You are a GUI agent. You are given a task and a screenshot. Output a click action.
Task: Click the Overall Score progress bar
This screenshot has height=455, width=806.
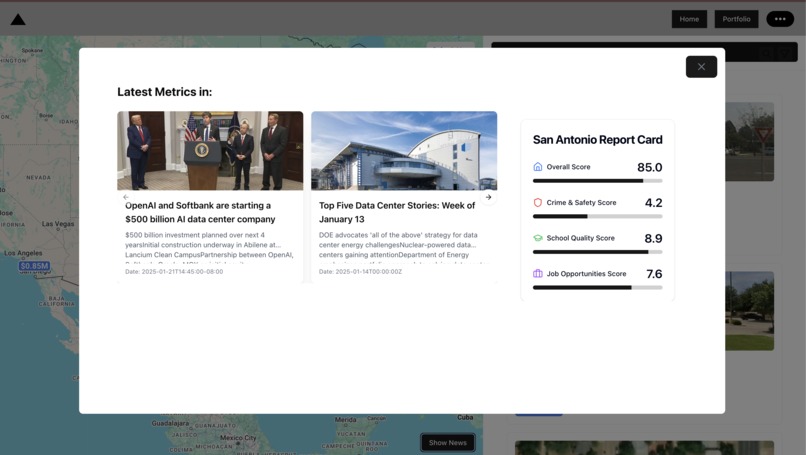tap(597, 181)
